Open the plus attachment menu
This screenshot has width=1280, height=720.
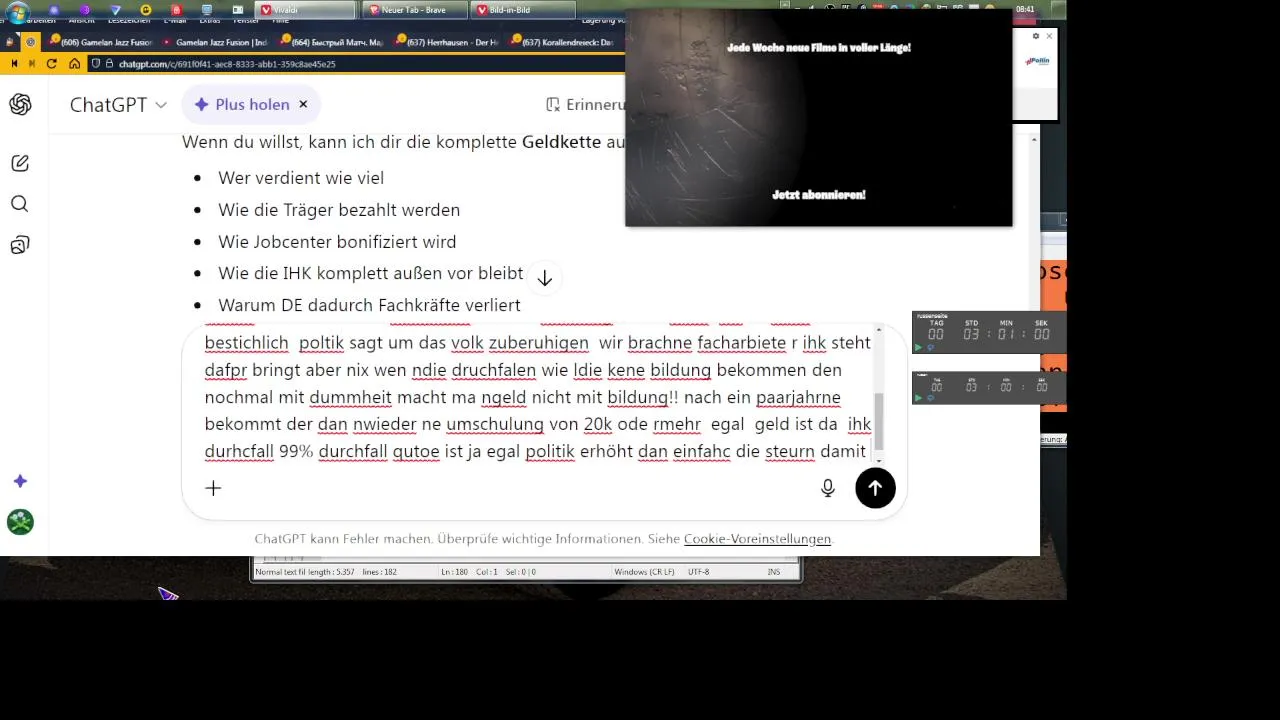click(213, 488)
